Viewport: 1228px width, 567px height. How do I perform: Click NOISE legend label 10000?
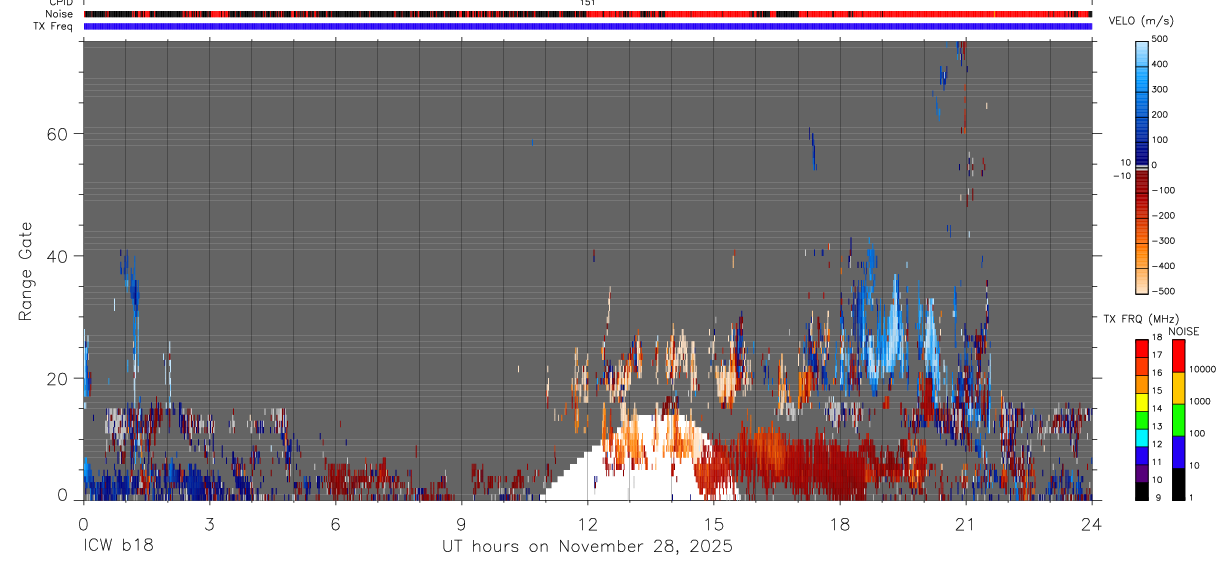[x=1204, y=369]
